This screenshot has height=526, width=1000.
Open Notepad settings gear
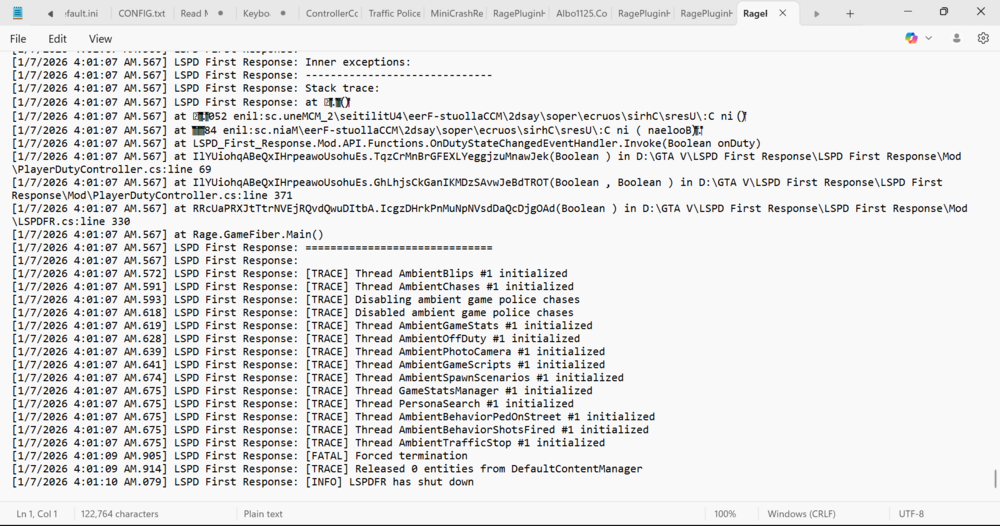coord(983,38)
